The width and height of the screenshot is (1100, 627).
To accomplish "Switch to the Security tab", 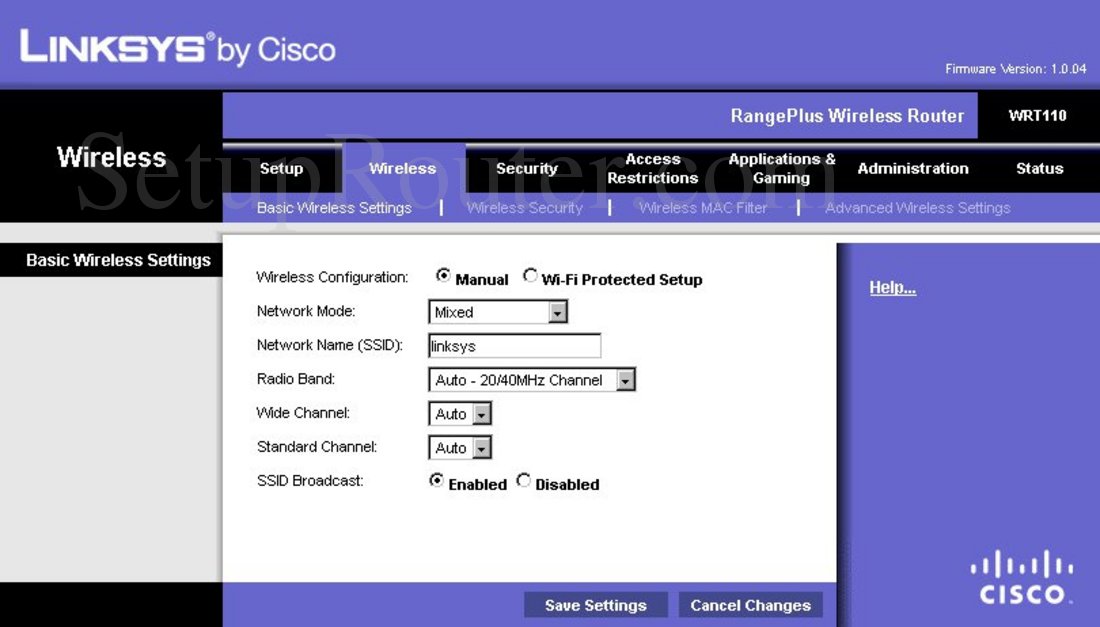I will [x=526, y=169].
